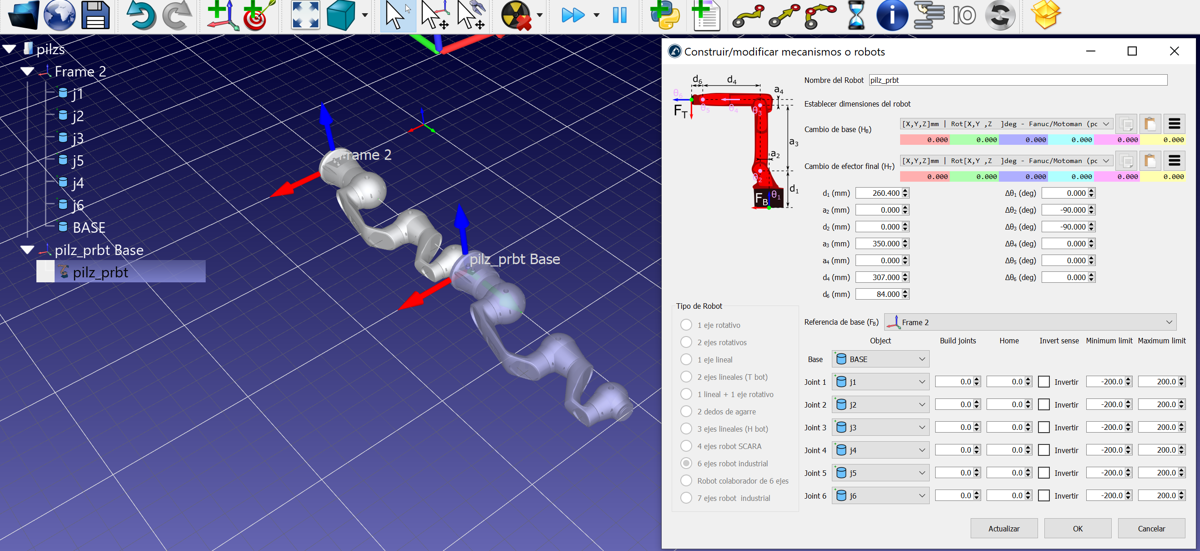The width and height of the screenshot is (1200, 551).
Task: Select j5 in the station tree
Action: (x=77, y=160)
